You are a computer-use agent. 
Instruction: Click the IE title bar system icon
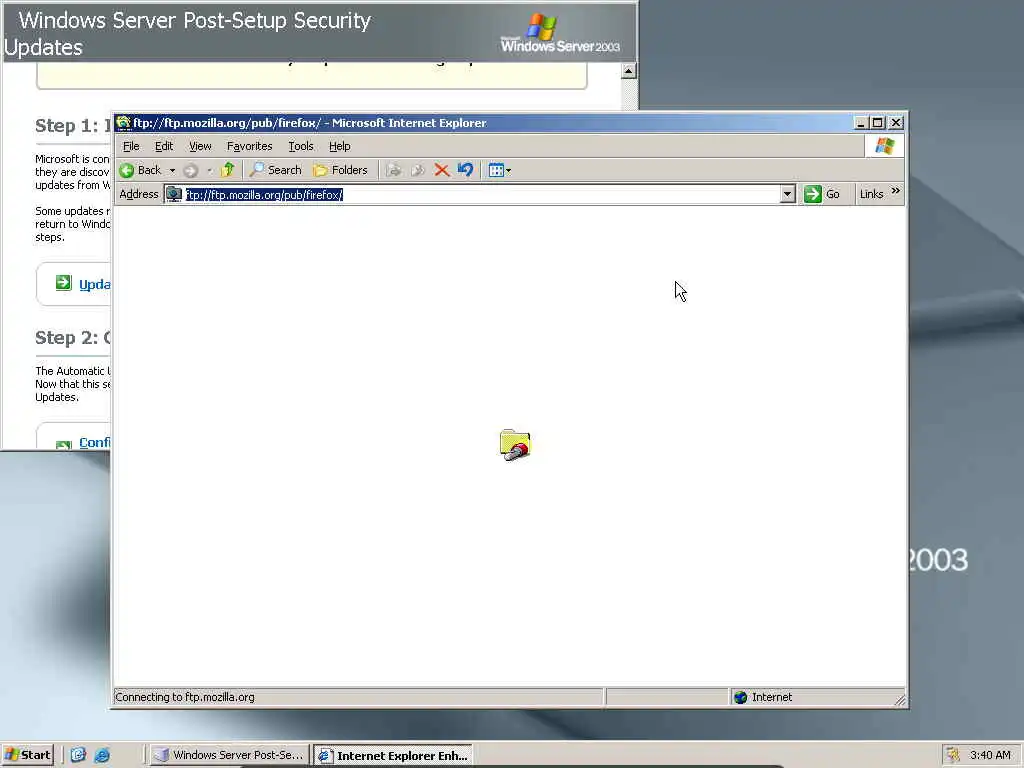pyautogui.click(x=123, y=123)
